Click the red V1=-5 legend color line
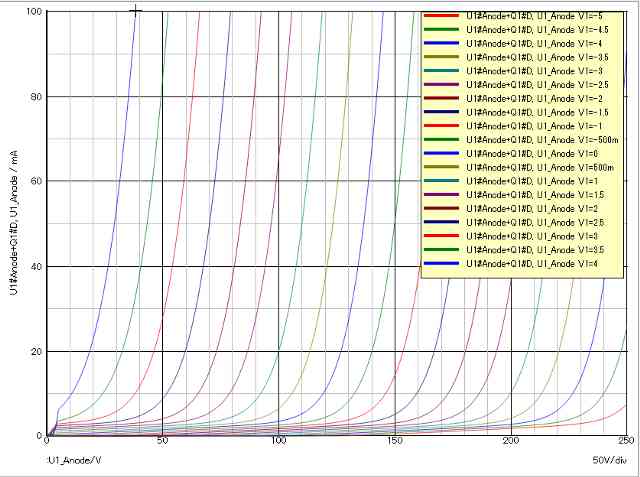The image size is (640, 477). click(x=442, y=18)
